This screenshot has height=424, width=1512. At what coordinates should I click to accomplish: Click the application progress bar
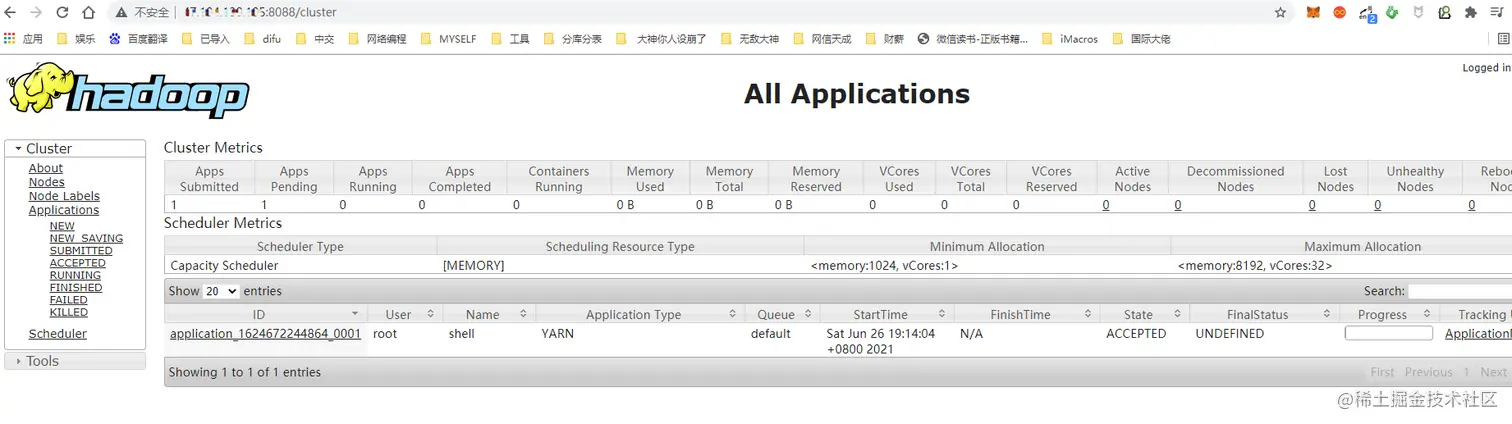click(x=1389, y=334)
